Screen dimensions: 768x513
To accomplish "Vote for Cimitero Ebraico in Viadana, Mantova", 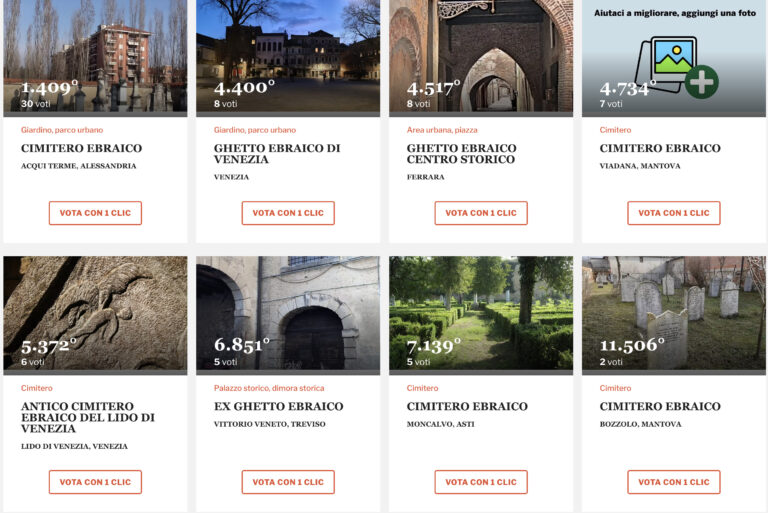I will coord(673,213).
